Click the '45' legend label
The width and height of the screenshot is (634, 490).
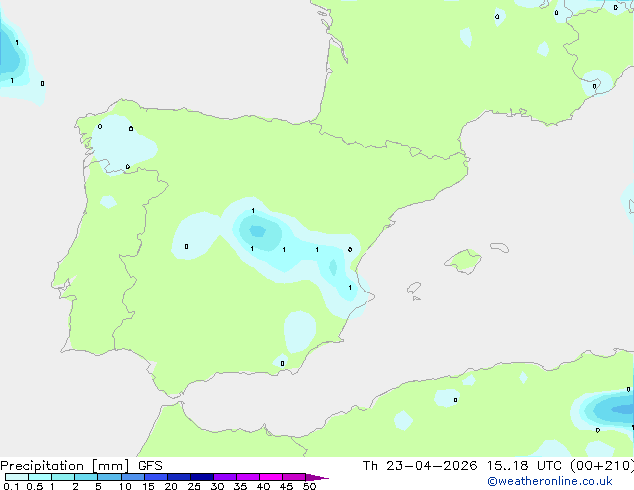point(286,486)
